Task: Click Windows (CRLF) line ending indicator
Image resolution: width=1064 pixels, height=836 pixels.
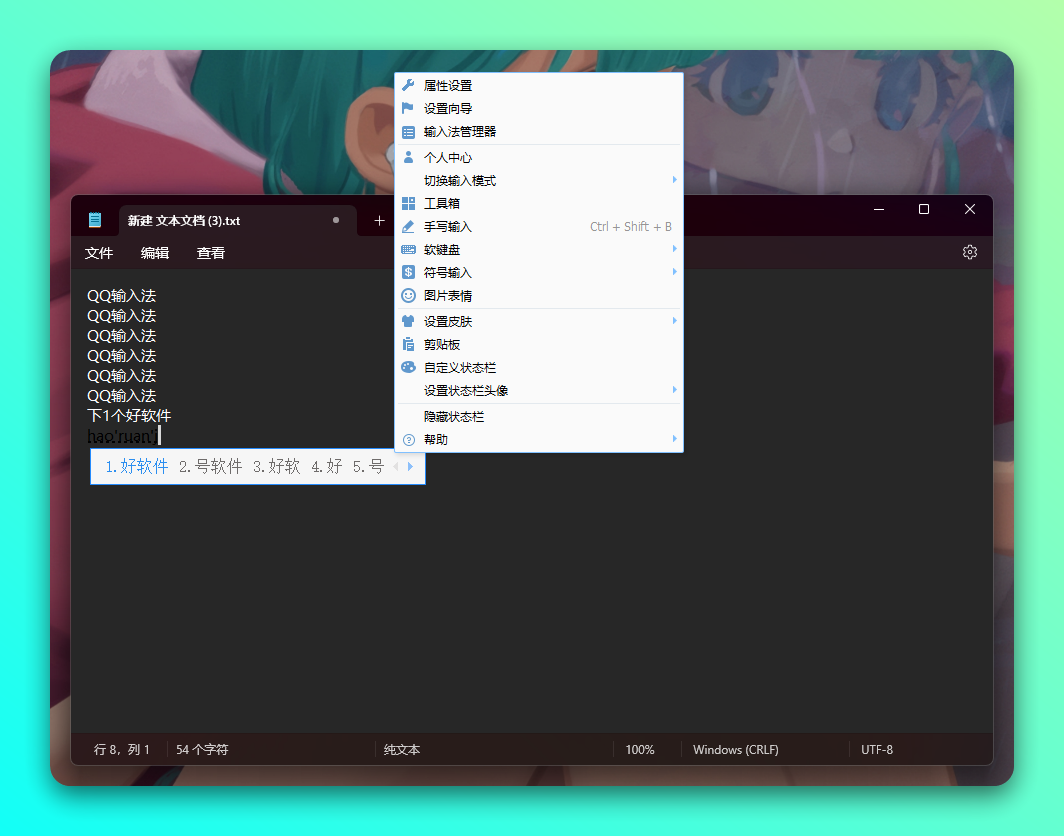Action: point(736,750)
